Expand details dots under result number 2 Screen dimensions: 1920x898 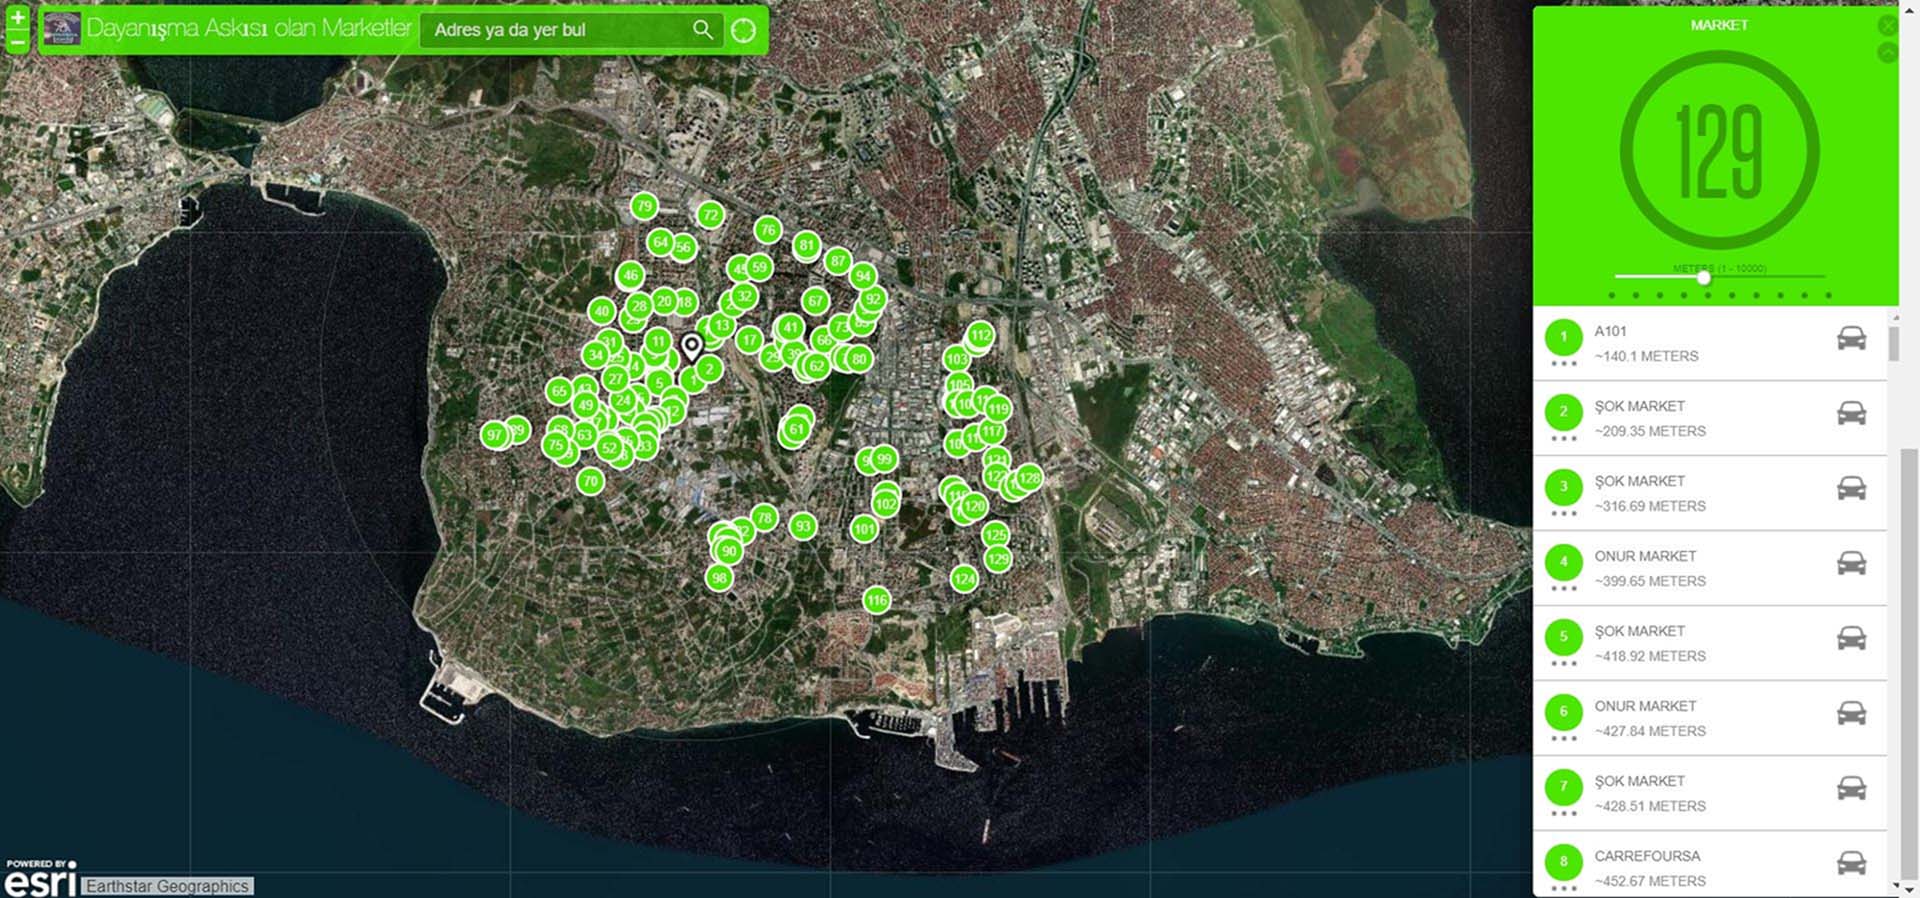[1563, 439]
